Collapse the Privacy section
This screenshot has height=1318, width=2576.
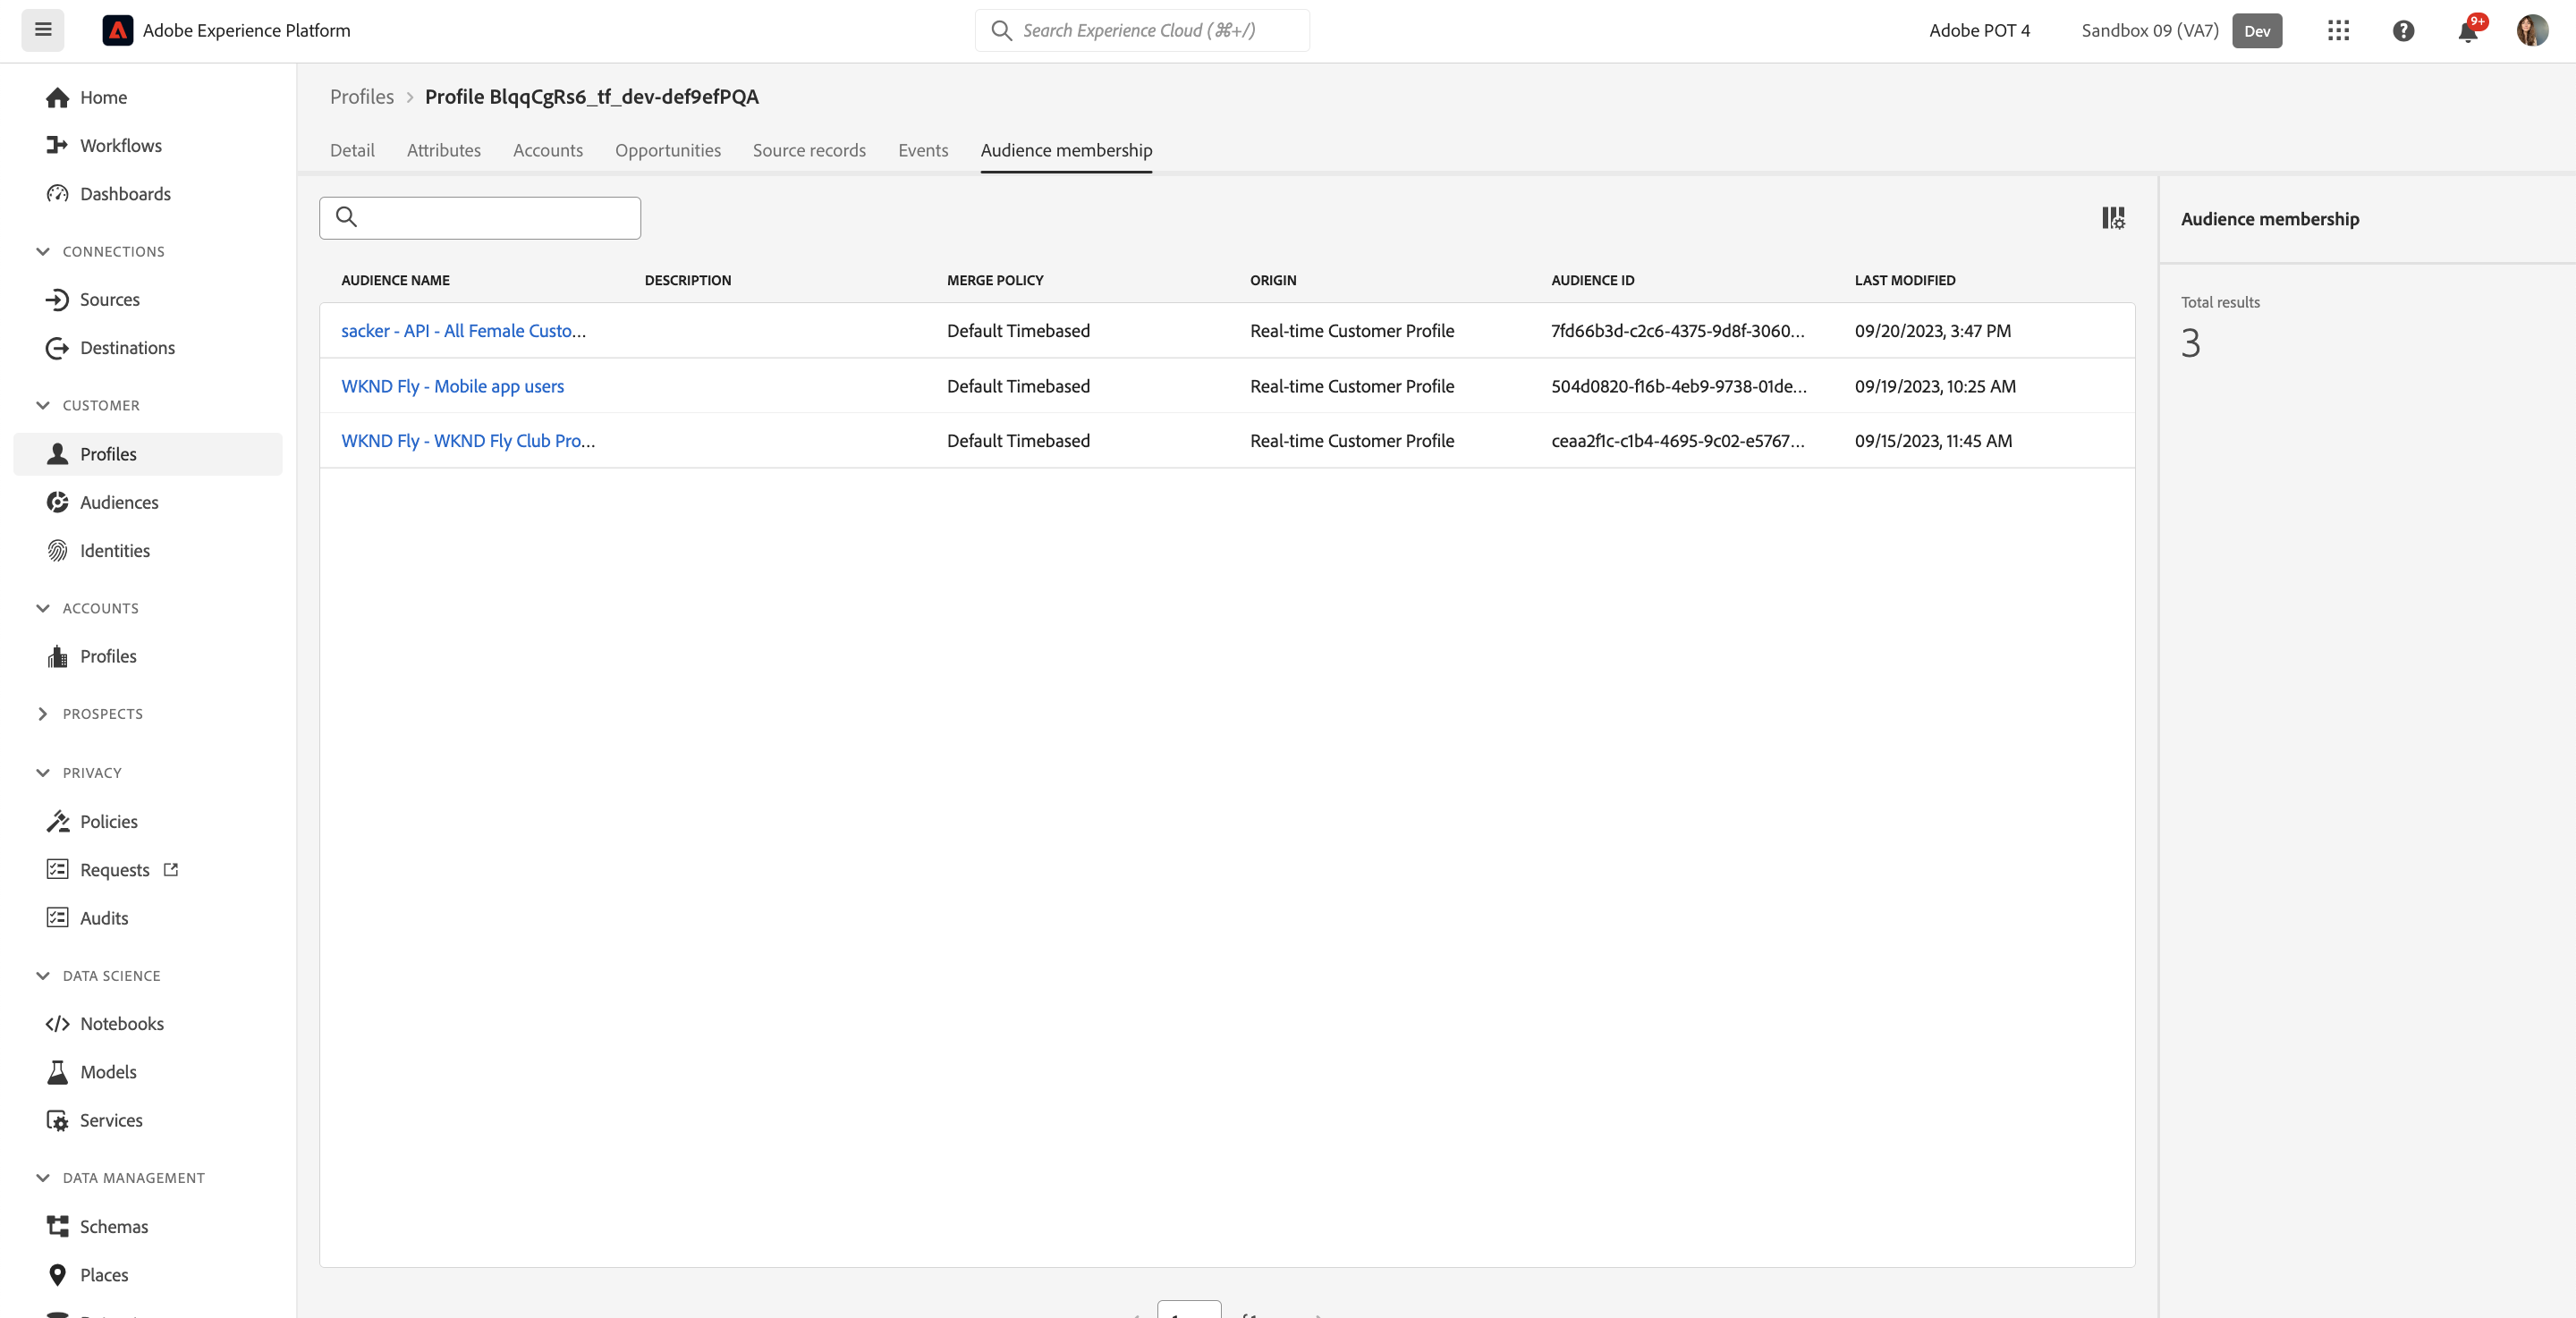[42, 772]
